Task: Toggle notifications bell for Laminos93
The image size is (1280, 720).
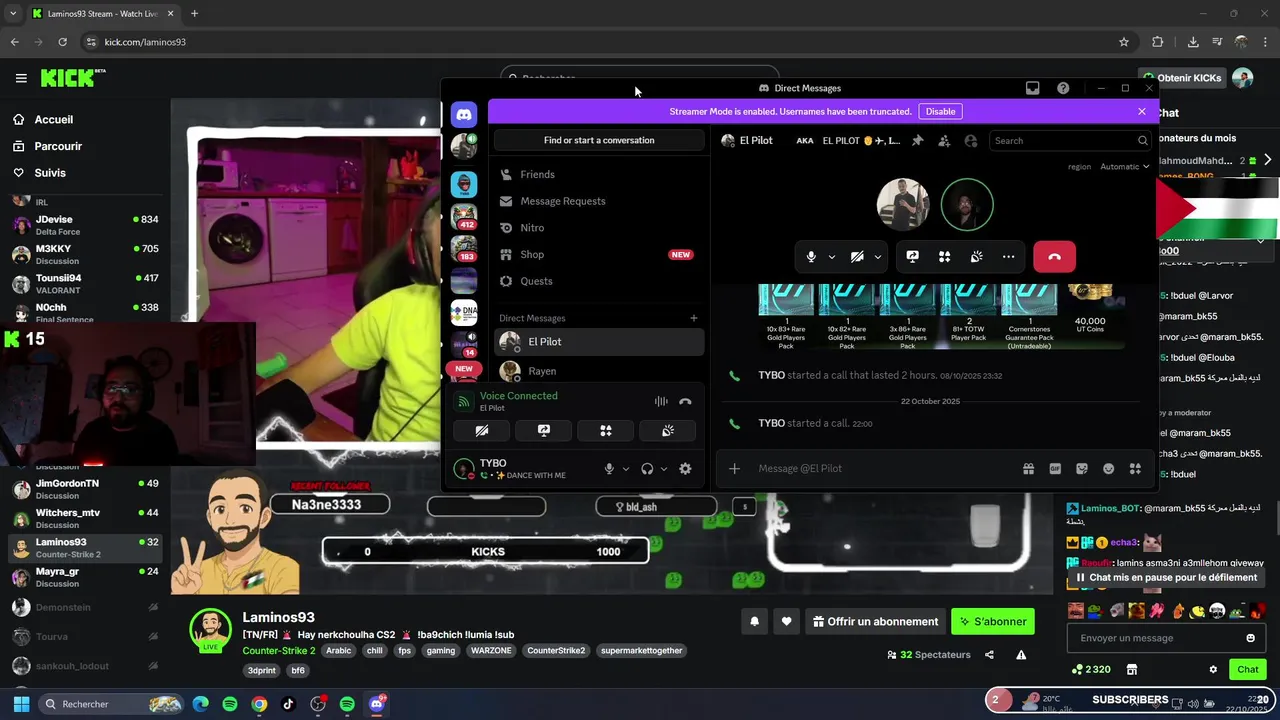Action: (x=755, y=622)
